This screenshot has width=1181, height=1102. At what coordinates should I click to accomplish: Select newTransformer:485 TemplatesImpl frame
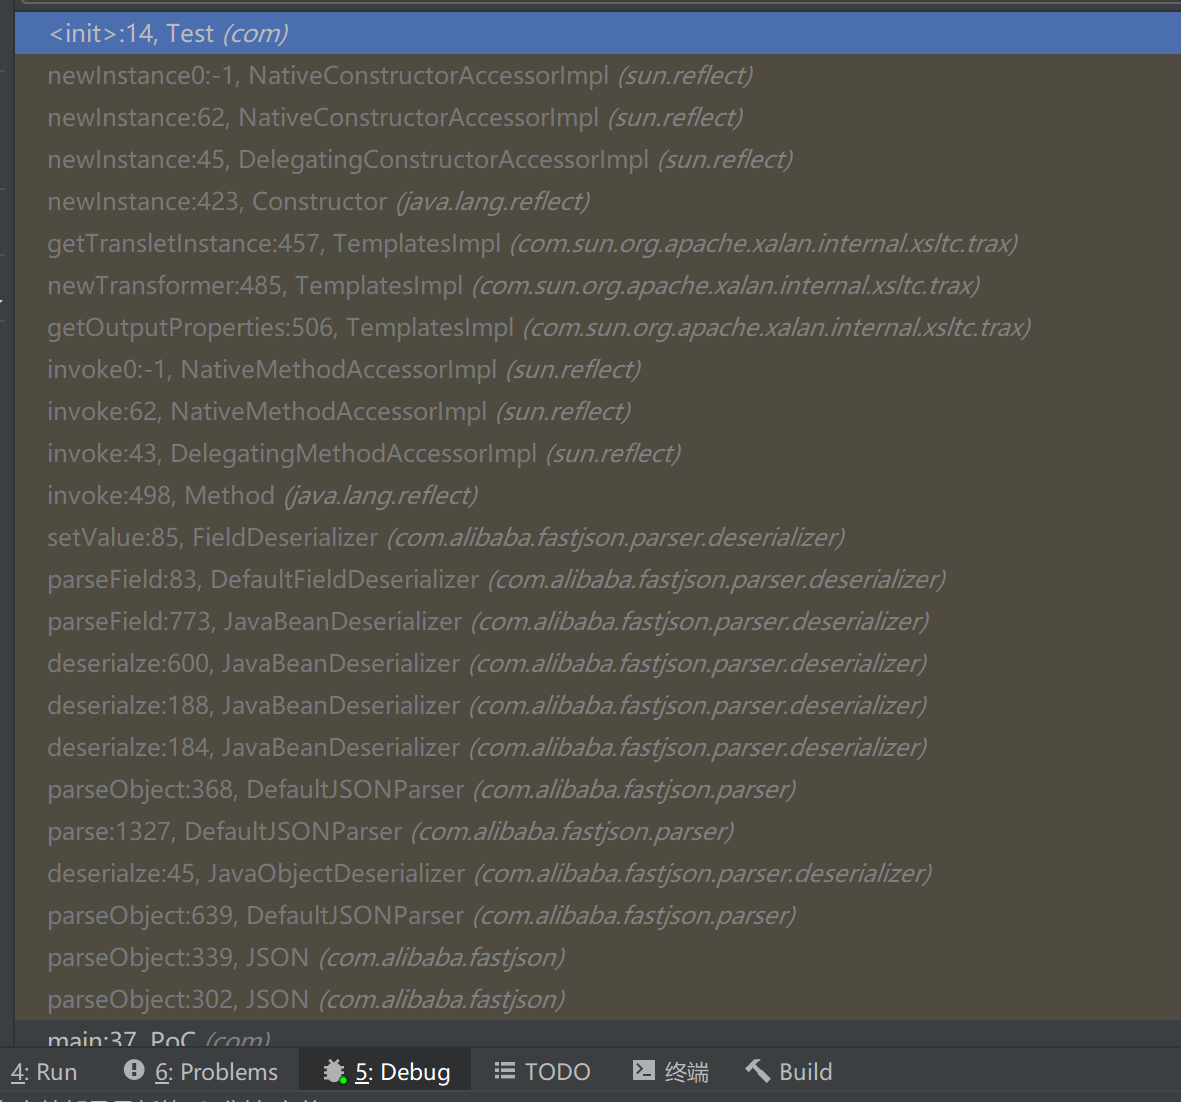click(598, 285)
